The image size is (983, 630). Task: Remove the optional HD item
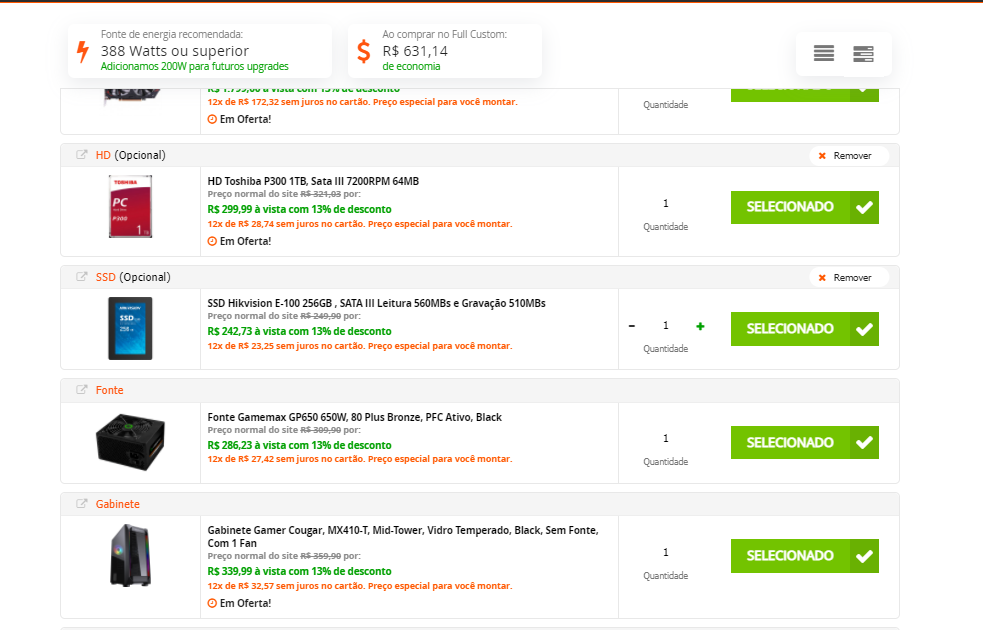pos(847,156)
